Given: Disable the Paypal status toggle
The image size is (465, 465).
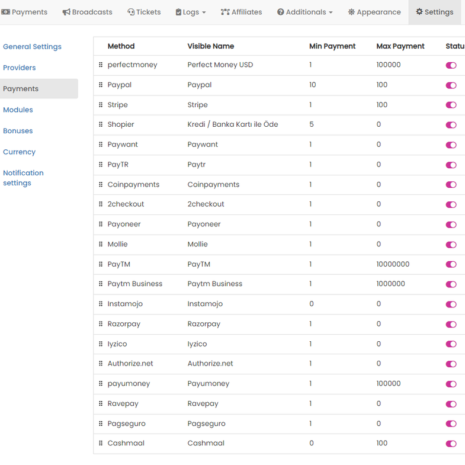Looking at the screenshot, I should click(x=451, y=85).
